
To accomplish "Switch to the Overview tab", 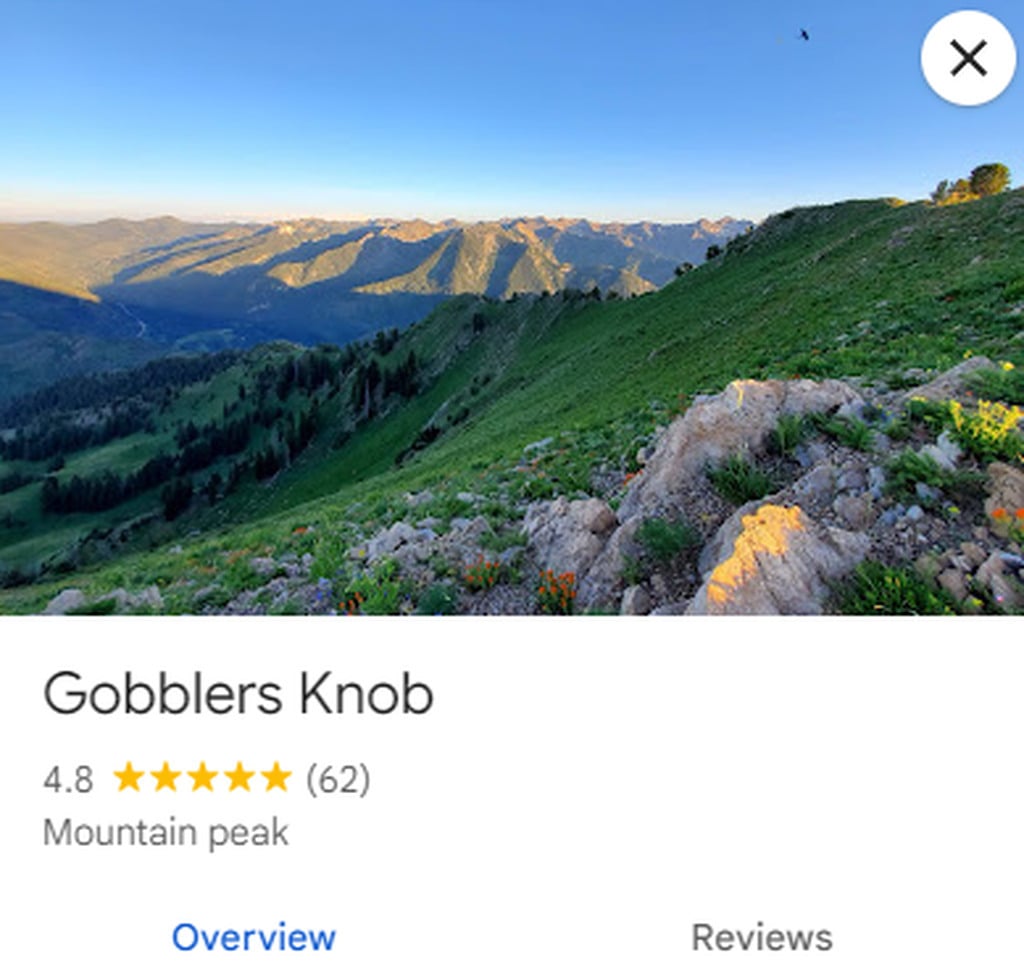I will tap(254, 937).
